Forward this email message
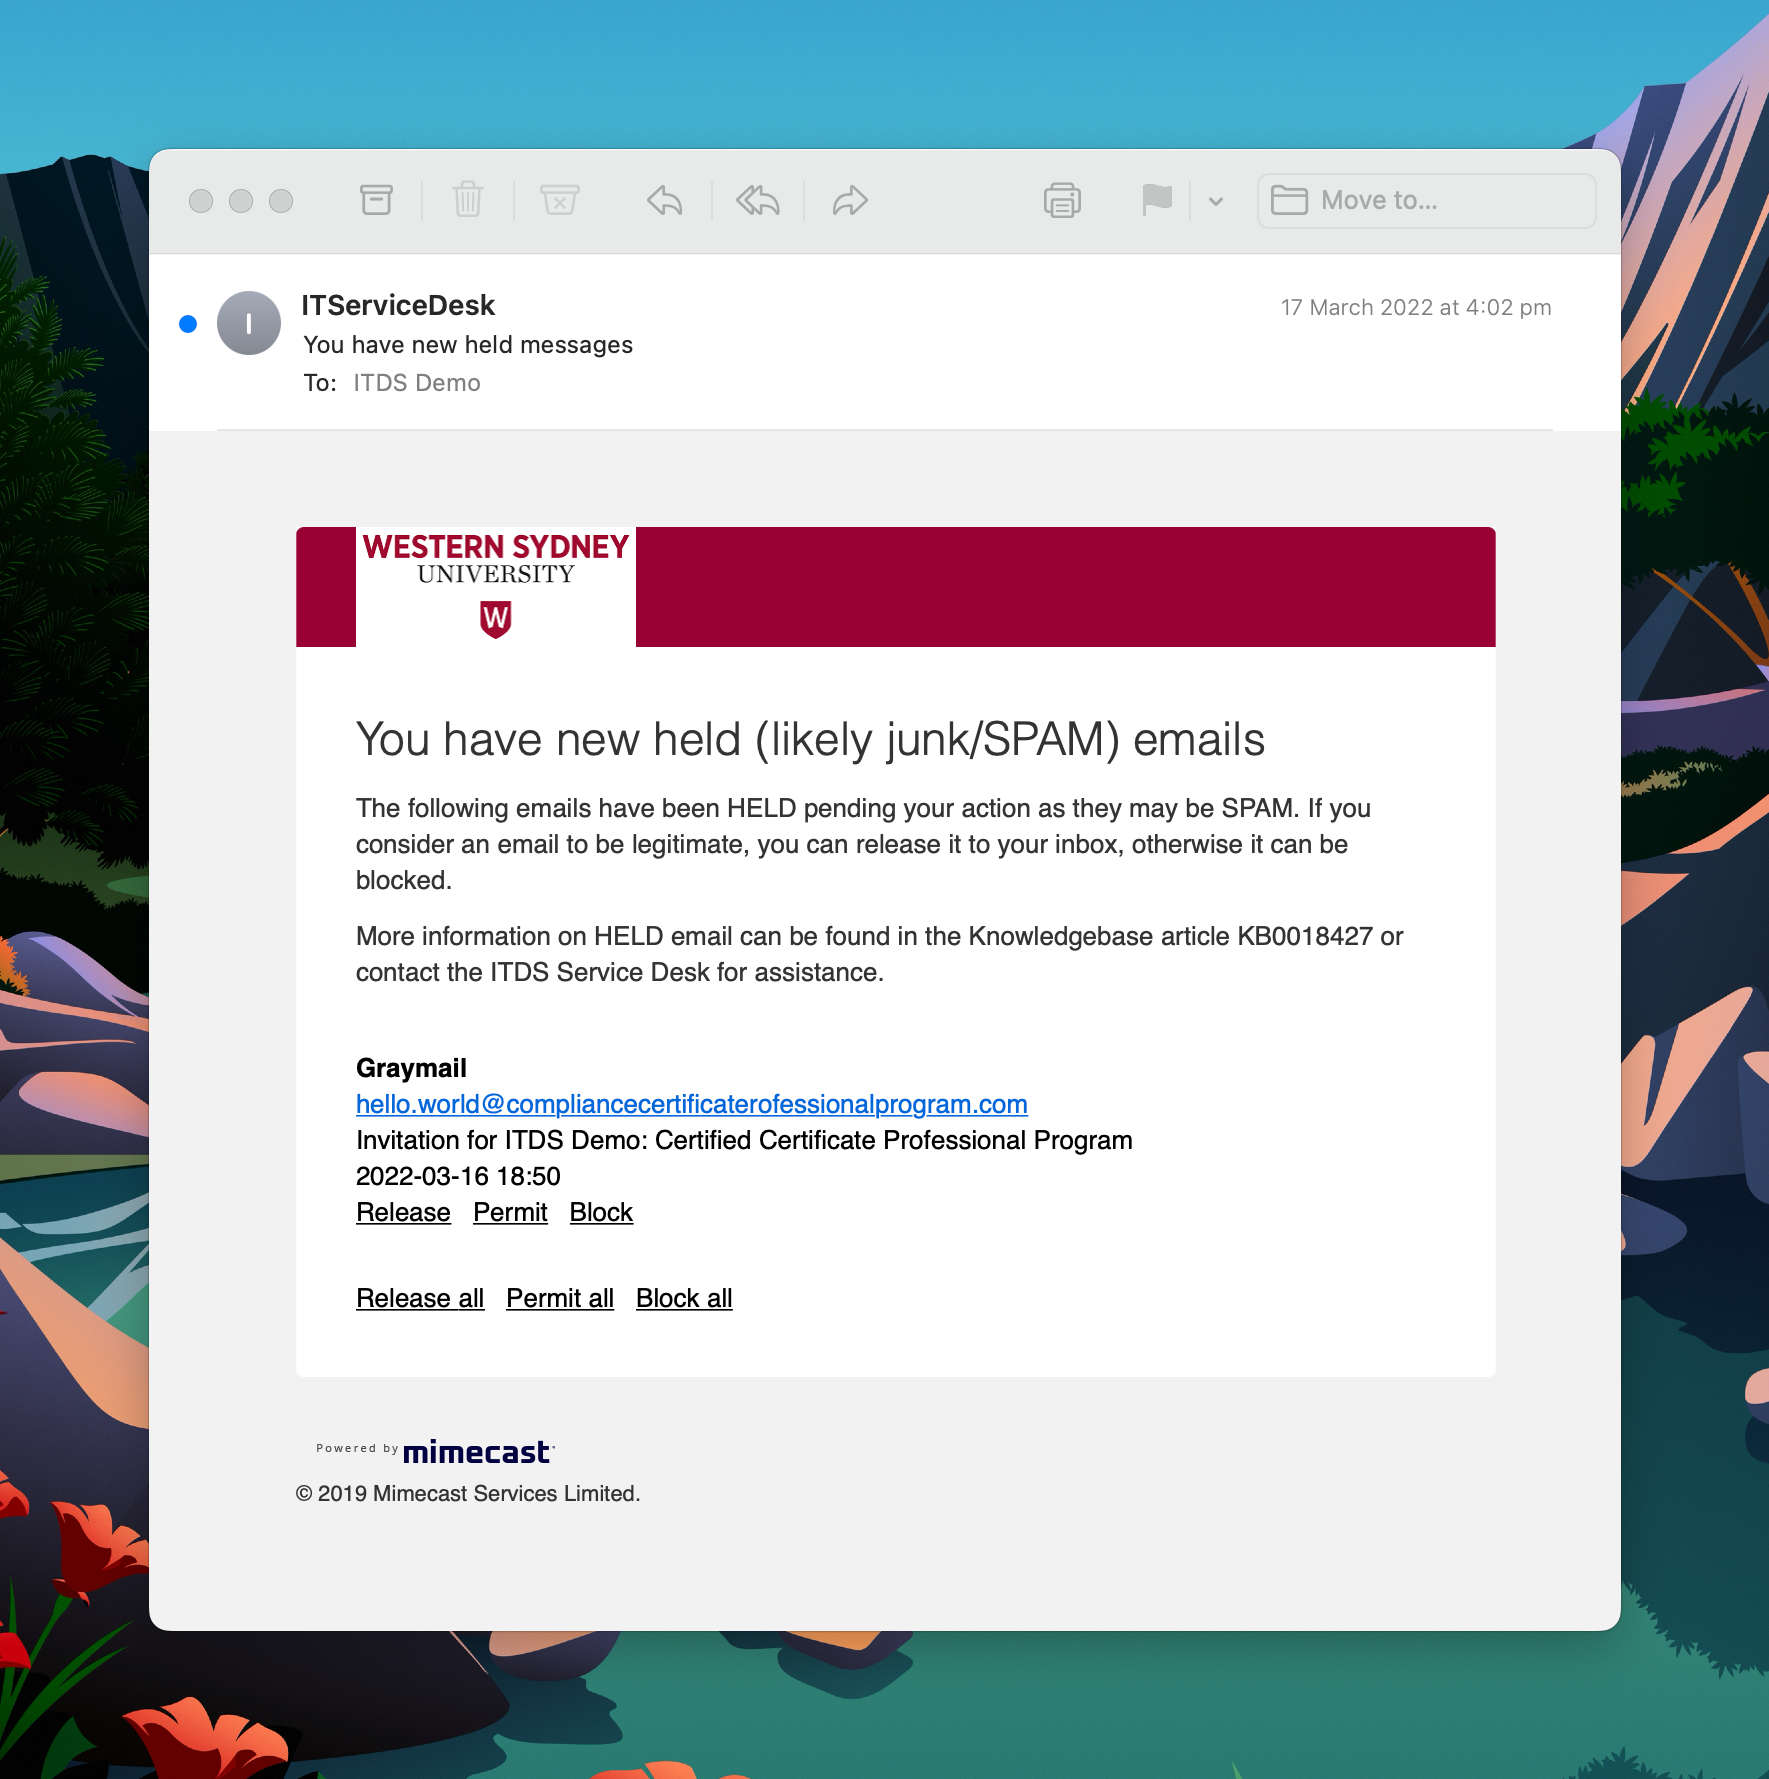The image size is (1769, 1779). [850, 200]
